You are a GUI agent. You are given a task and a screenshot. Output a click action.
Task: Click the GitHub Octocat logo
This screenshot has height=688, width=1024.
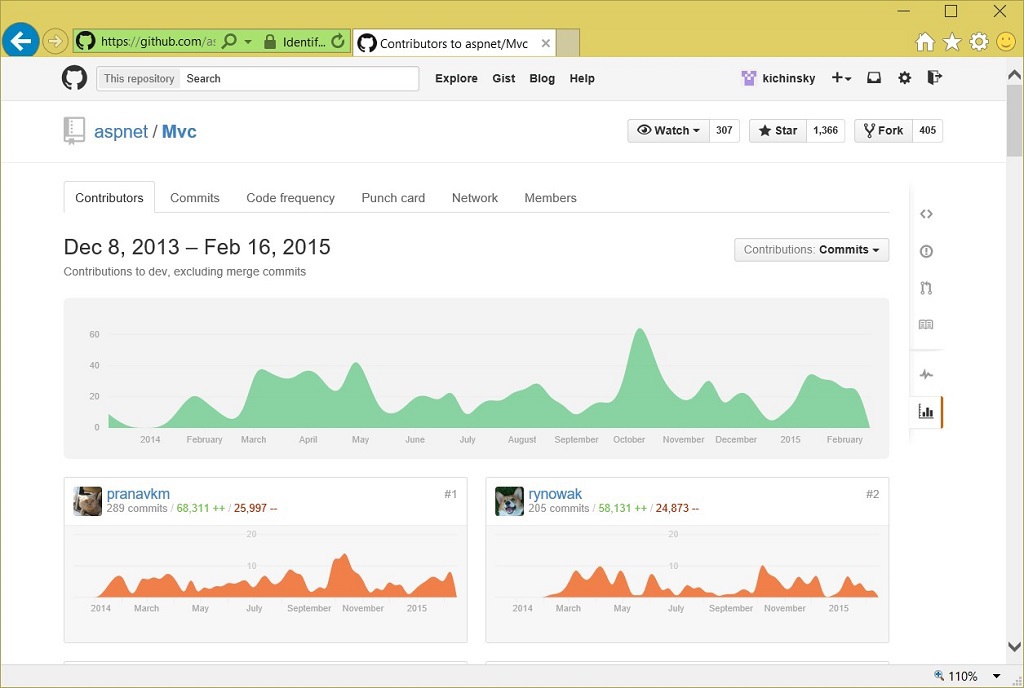coord(74,78)
